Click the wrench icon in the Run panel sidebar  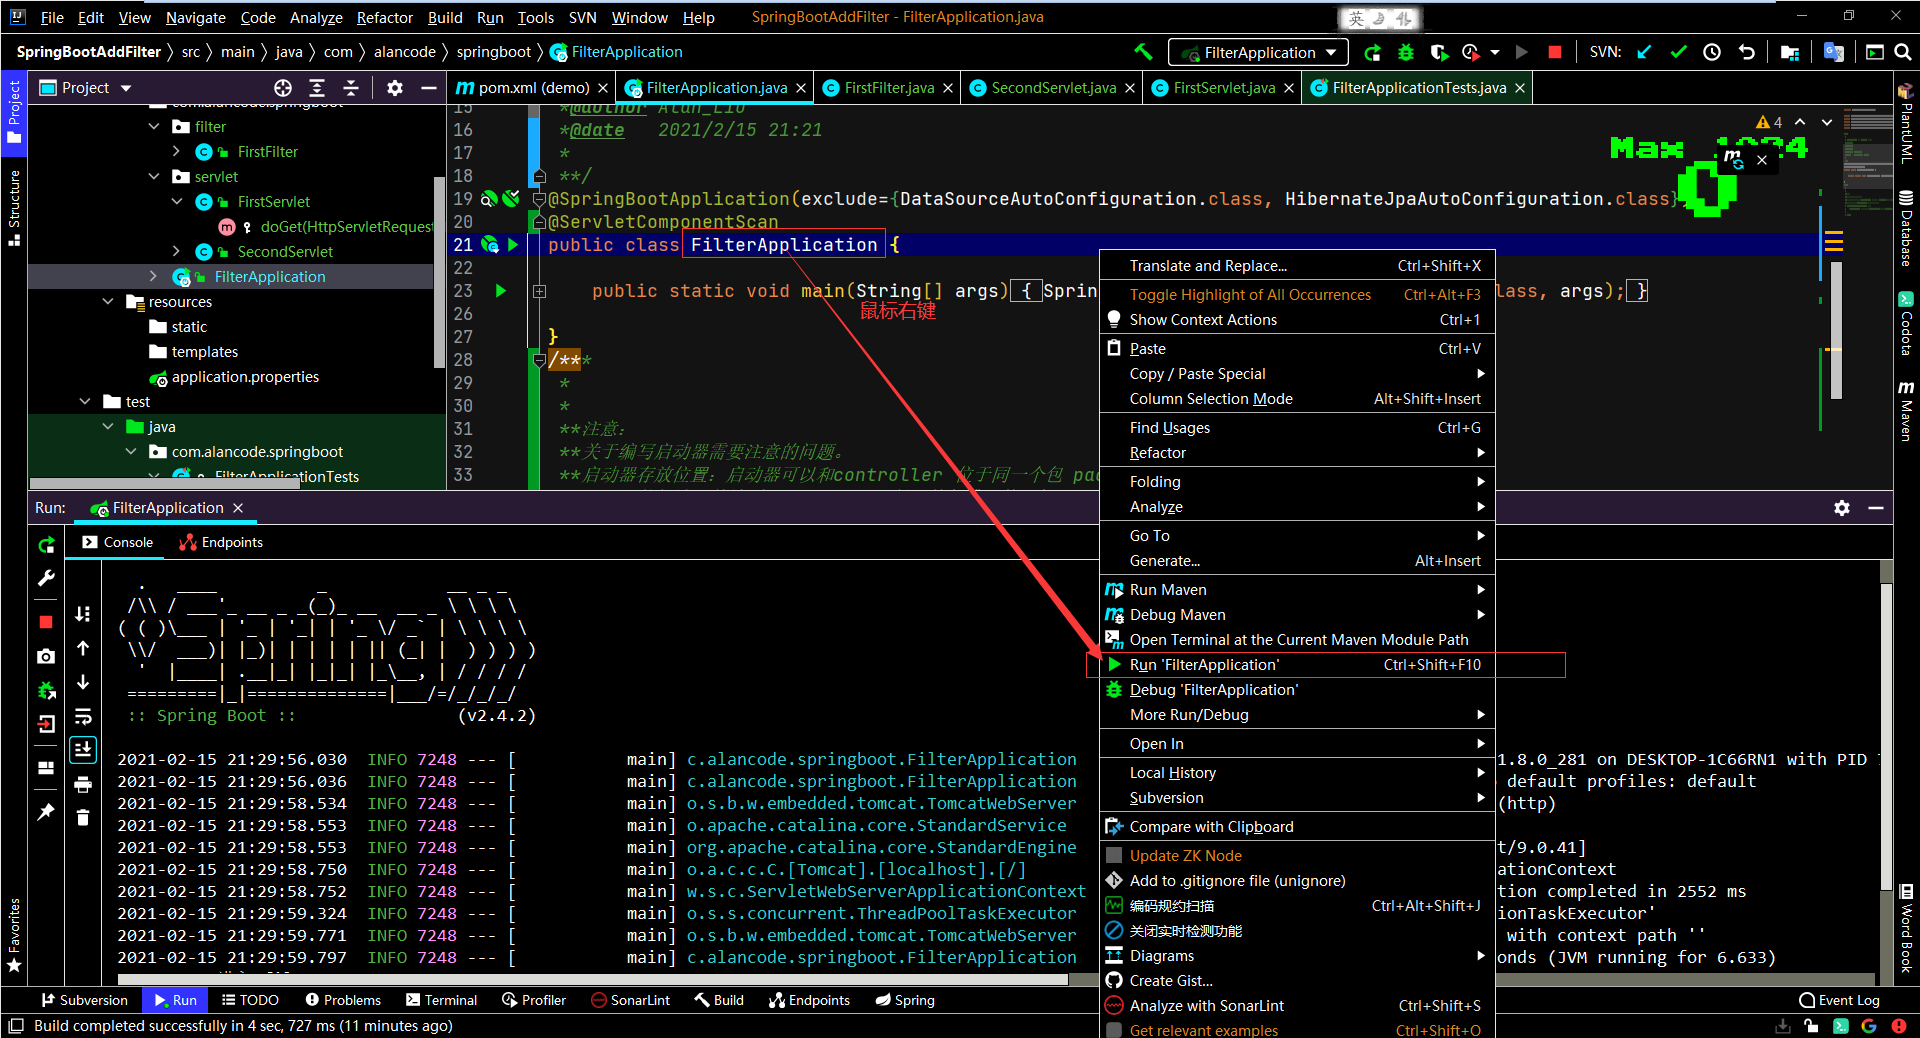point(46,578)
